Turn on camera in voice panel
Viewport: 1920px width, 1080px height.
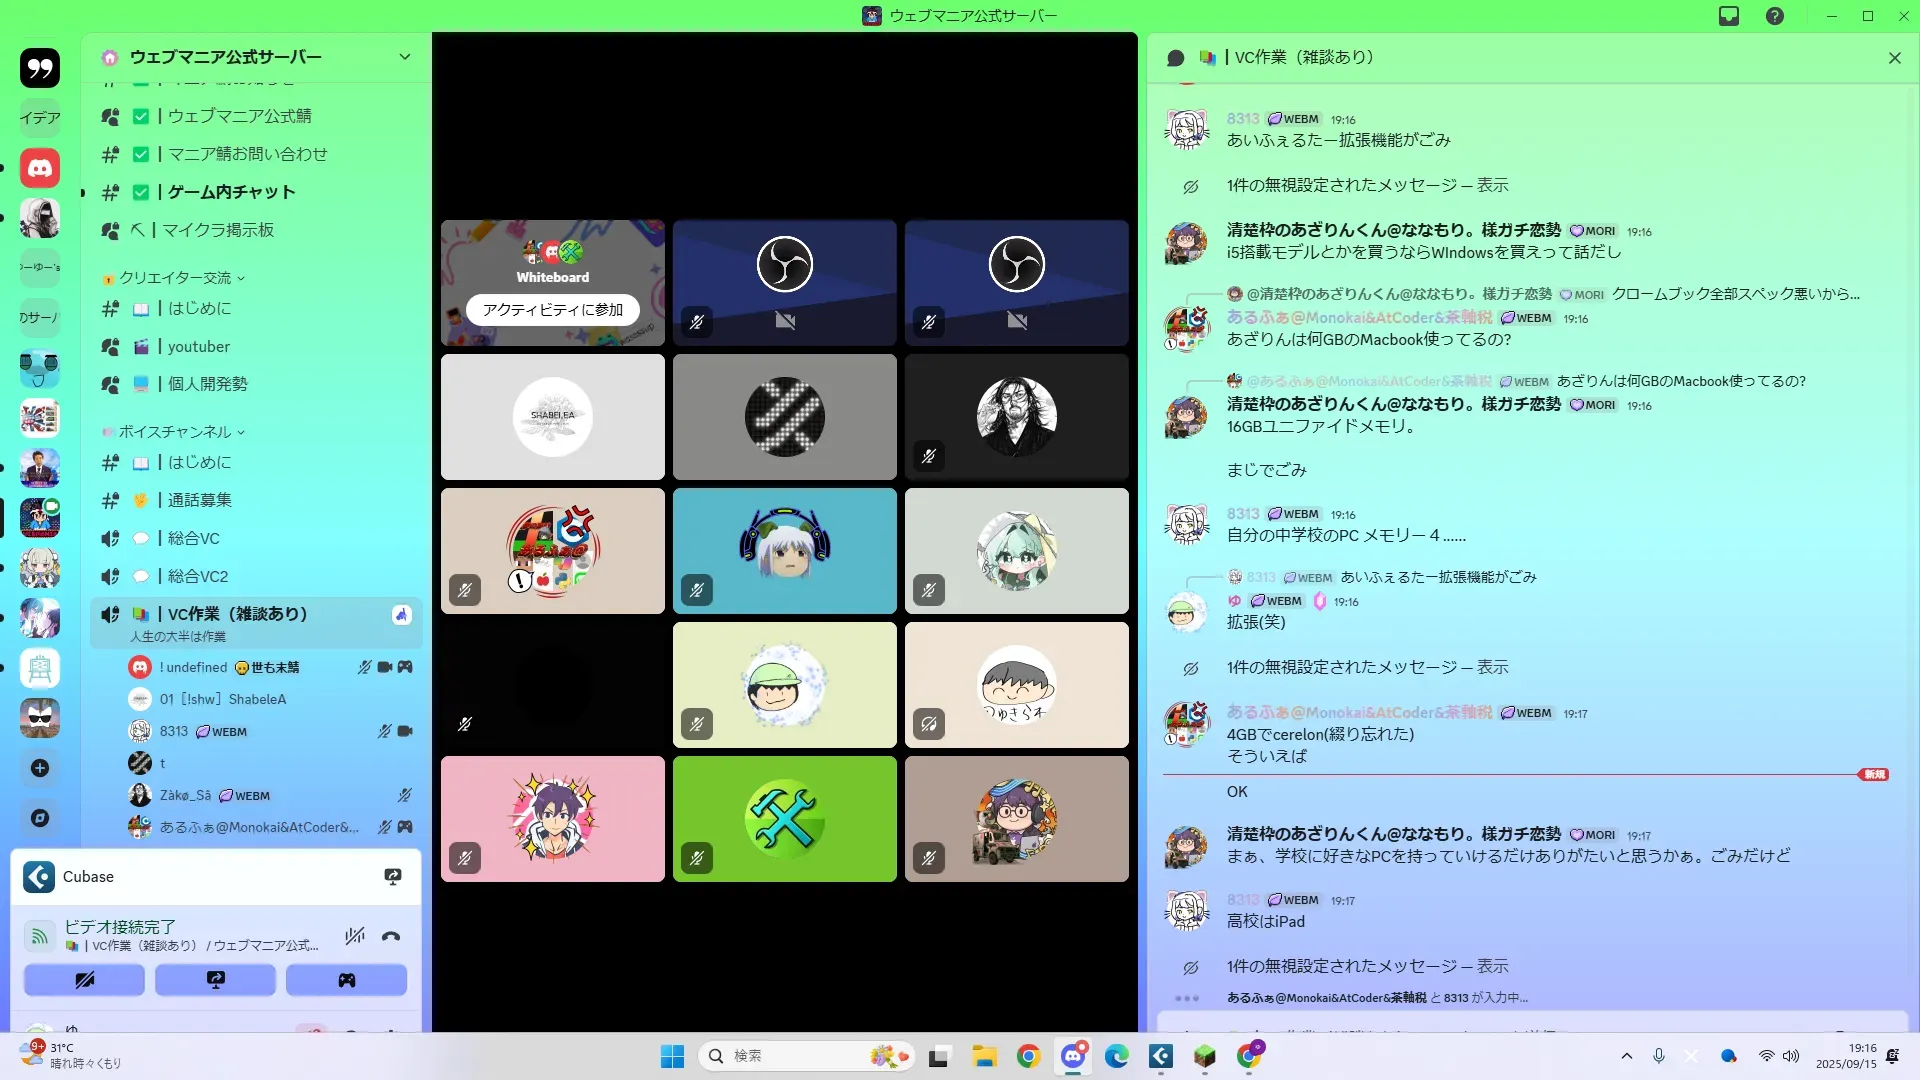click(84, 980)
